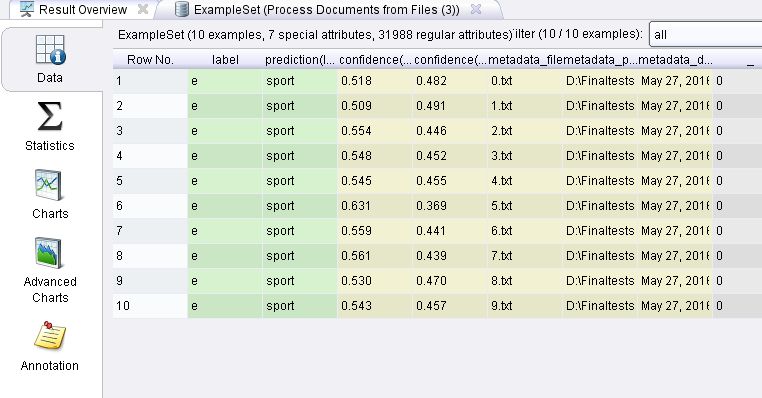The image size is (762, 398).
Task: Sort by Row No. column header
Action: click(150, 60)
